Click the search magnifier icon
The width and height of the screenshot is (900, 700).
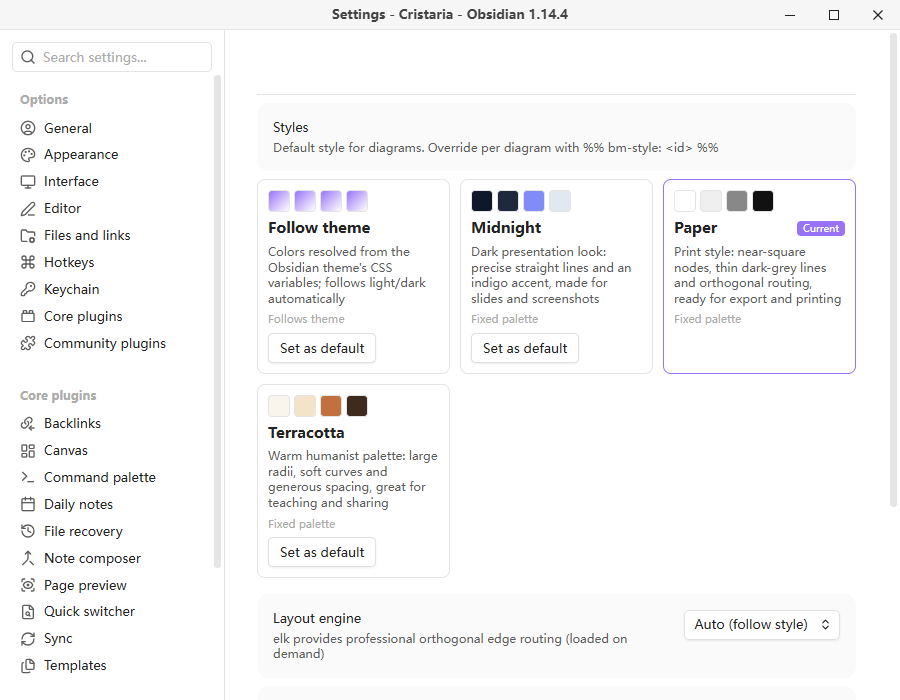tap(28, 57)
